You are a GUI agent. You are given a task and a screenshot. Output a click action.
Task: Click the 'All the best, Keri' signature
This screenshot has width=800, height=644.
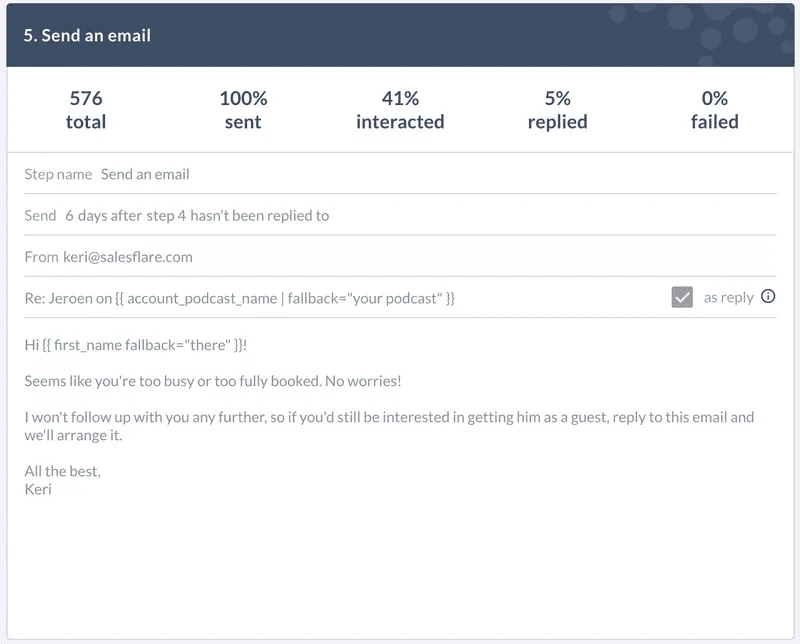click(x=62, y=480)
